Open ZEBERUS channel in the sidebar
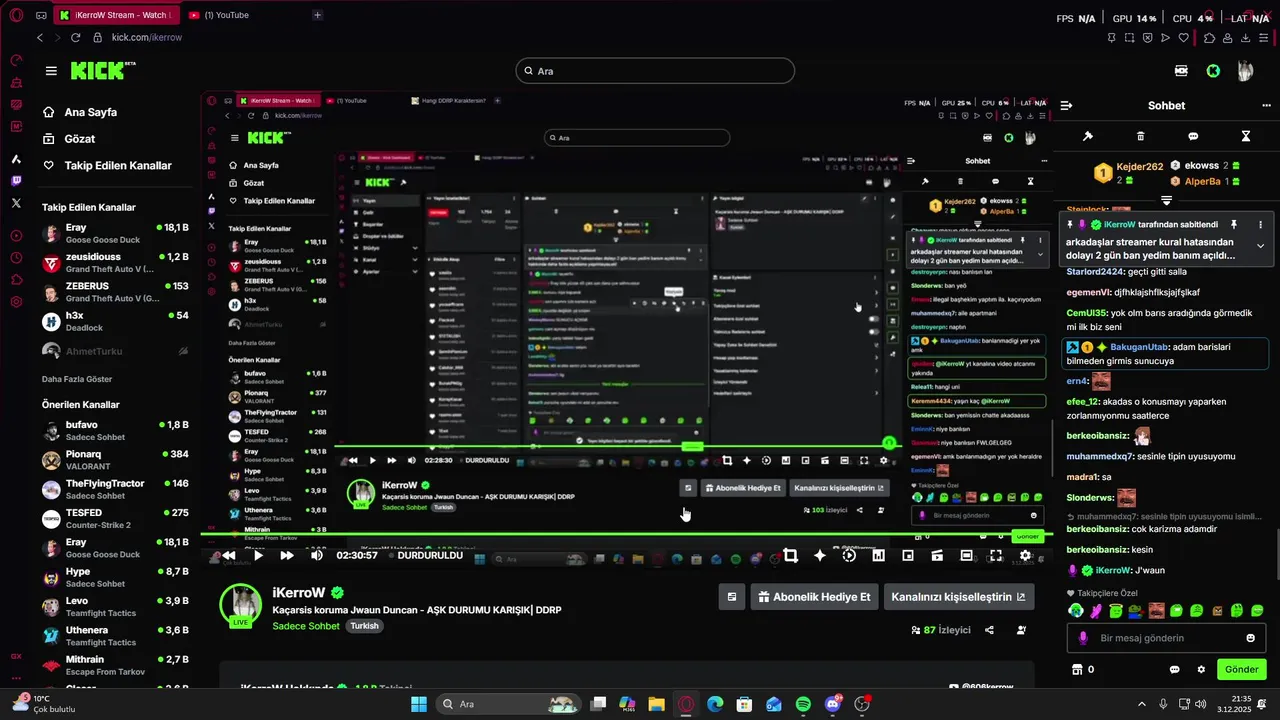 (x=115, y=292)
